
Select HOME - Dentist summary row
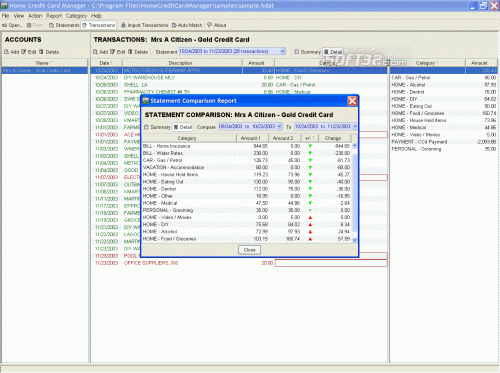(x=444, y=92)
